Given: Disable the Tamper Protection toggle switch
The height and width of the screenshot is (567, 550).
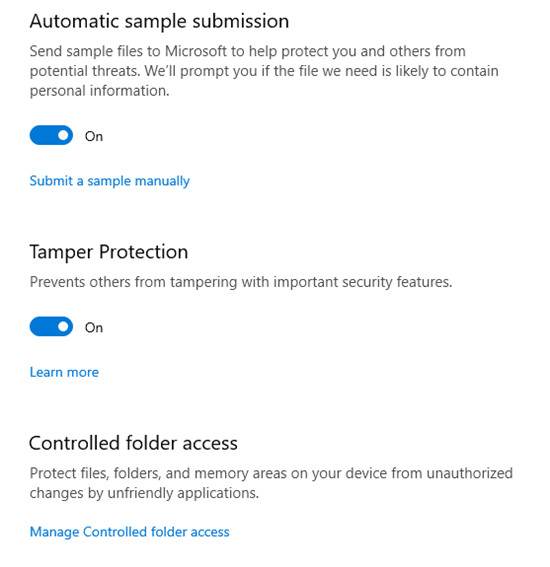Looking at the screenshot, I should pyautogui.click(x=51, y=327).
